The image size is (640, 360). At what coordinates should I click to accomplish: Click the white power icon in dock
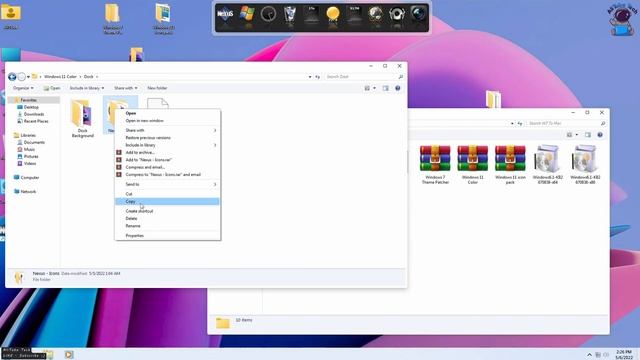[396, 14]
